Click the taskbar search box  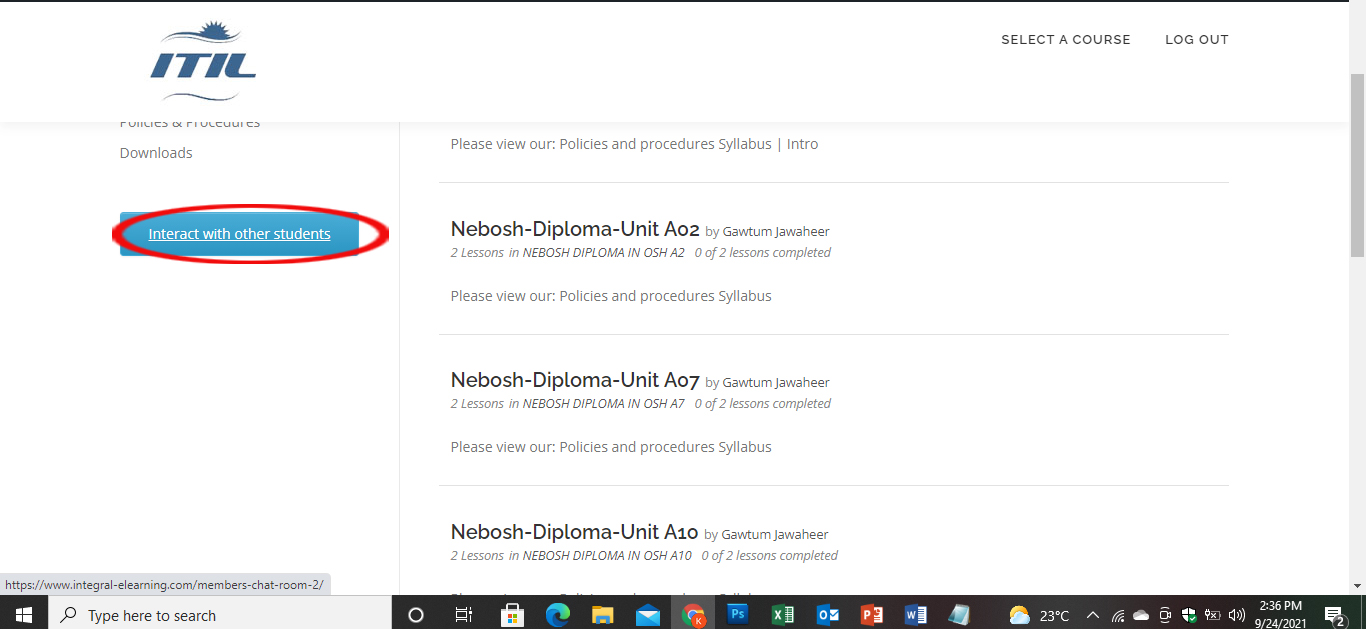point(219,615)
